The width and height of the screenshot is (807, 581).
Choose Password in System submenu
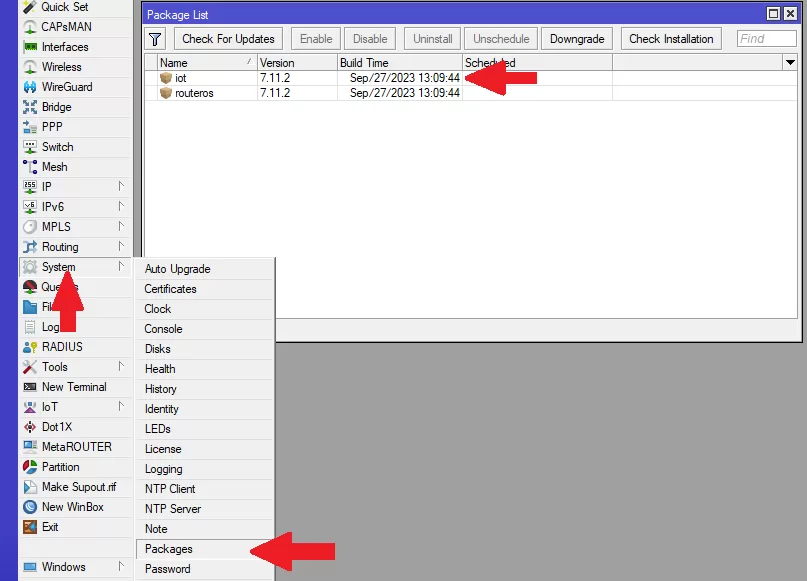coord(204,569)
